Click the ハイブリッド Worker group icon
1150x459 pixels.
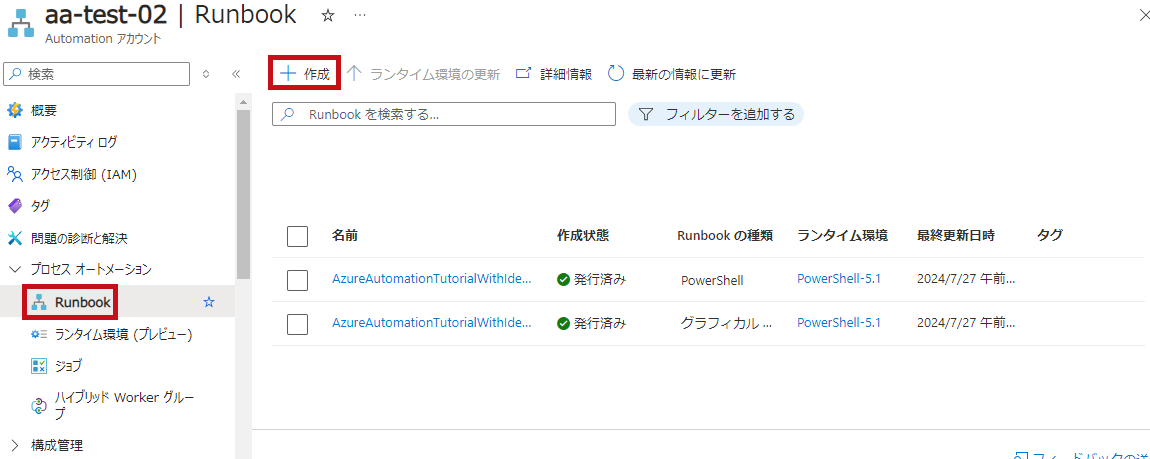(x=39, y=405)
